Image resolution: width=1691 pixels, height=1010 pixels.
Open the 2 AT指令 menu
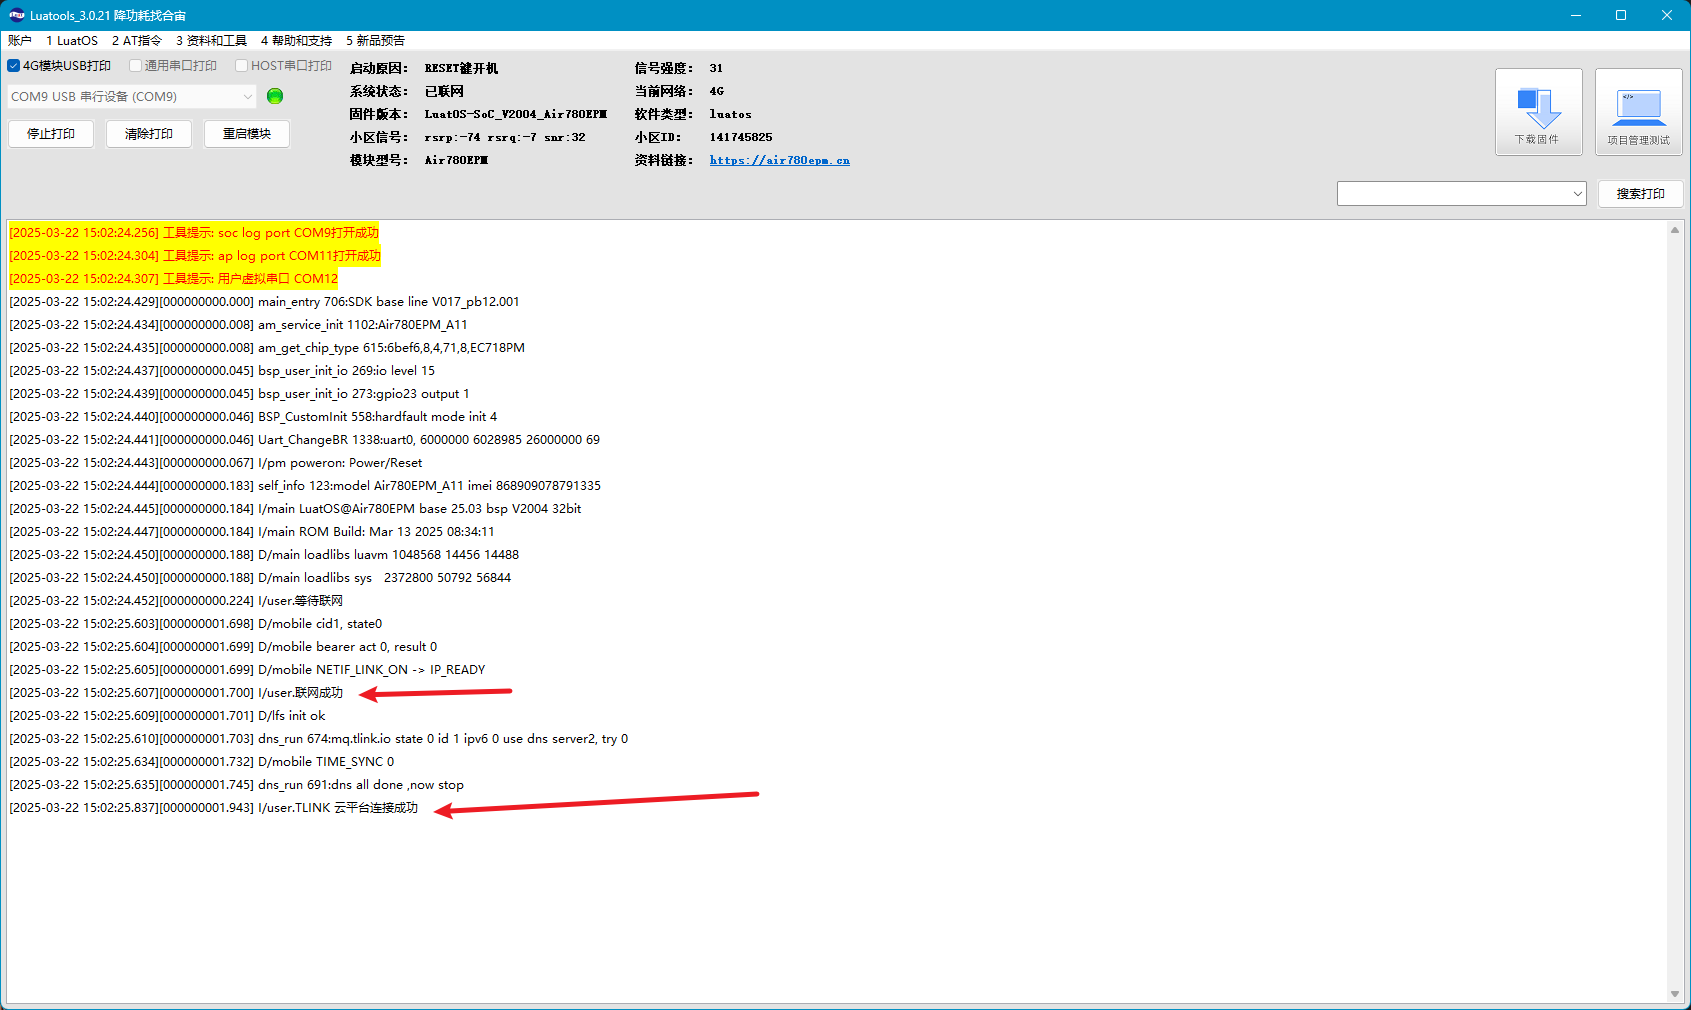pyautogui.click(x=137, y=41)
